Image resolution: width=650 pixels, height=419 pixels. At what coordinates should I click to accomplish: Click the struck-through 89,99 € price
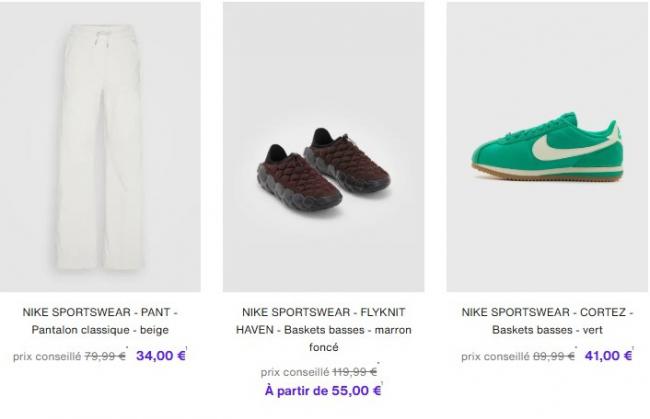554,356
